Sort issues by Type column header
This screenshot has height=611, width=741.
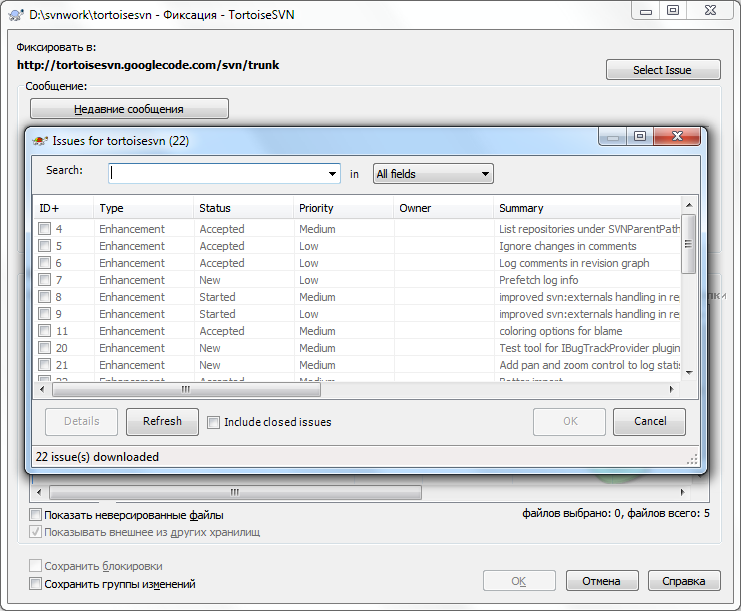[x=144, y=208]
